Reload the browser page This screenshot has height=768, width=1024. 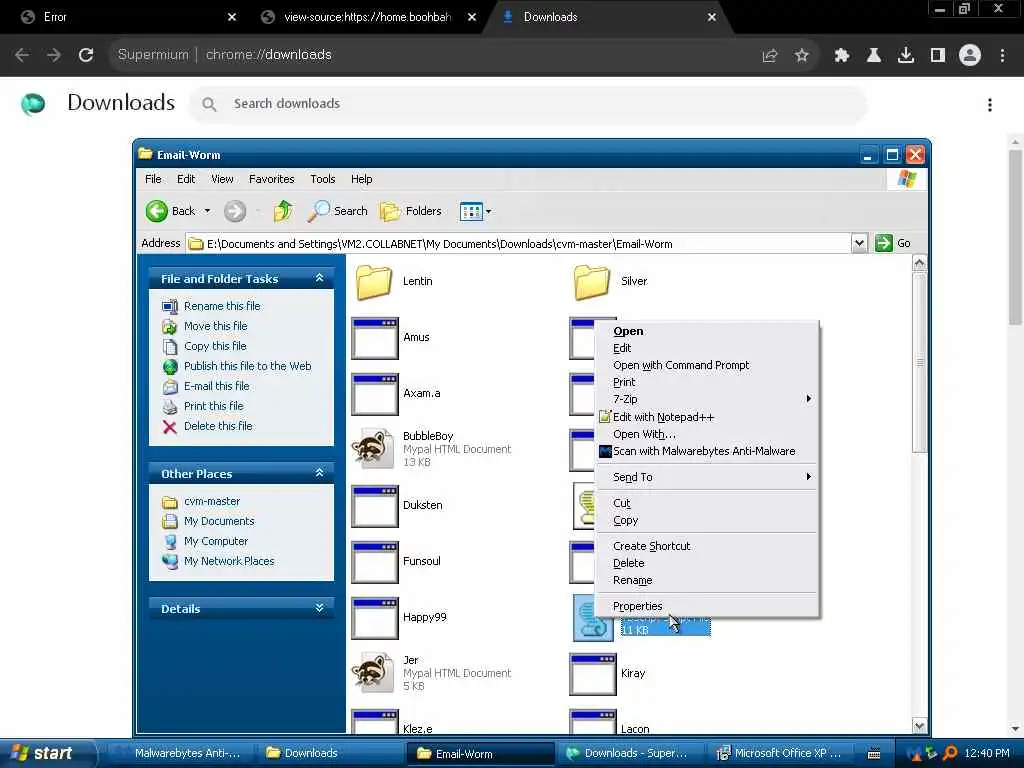pyautogui.click(x=86, y=55)
